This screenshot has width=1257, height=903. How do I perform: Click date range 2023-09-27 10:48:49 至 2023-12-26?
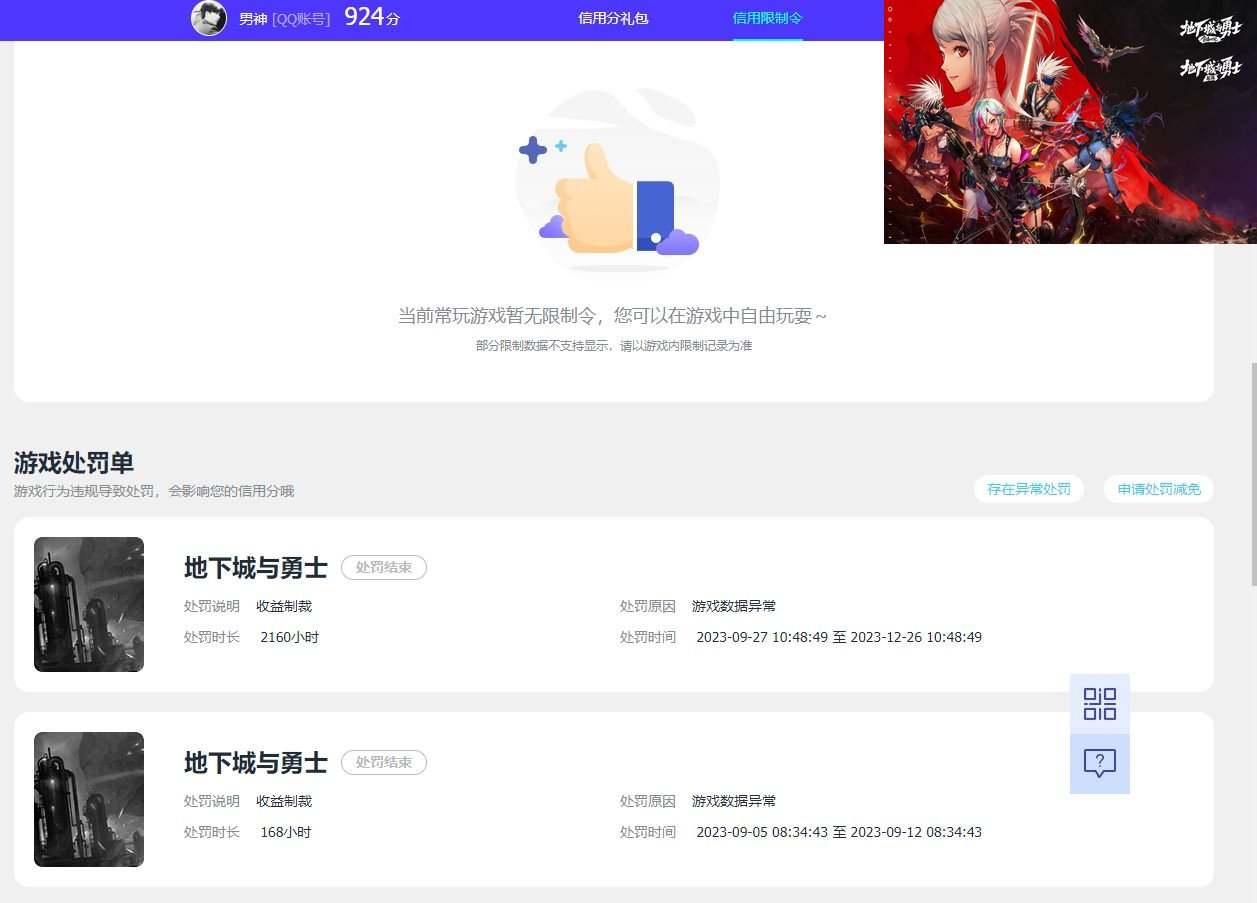tap(839, 637)
